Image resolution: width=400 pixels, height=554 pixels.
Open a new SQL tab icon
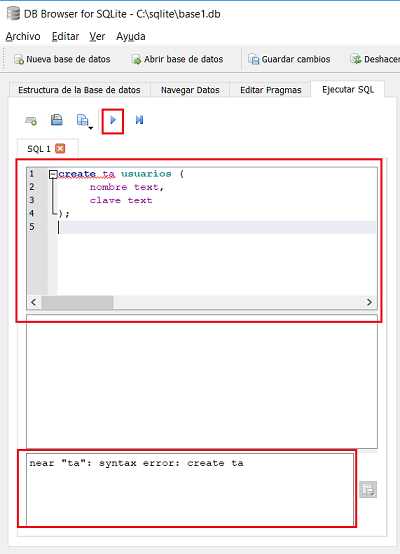click(x=31, y=121)
